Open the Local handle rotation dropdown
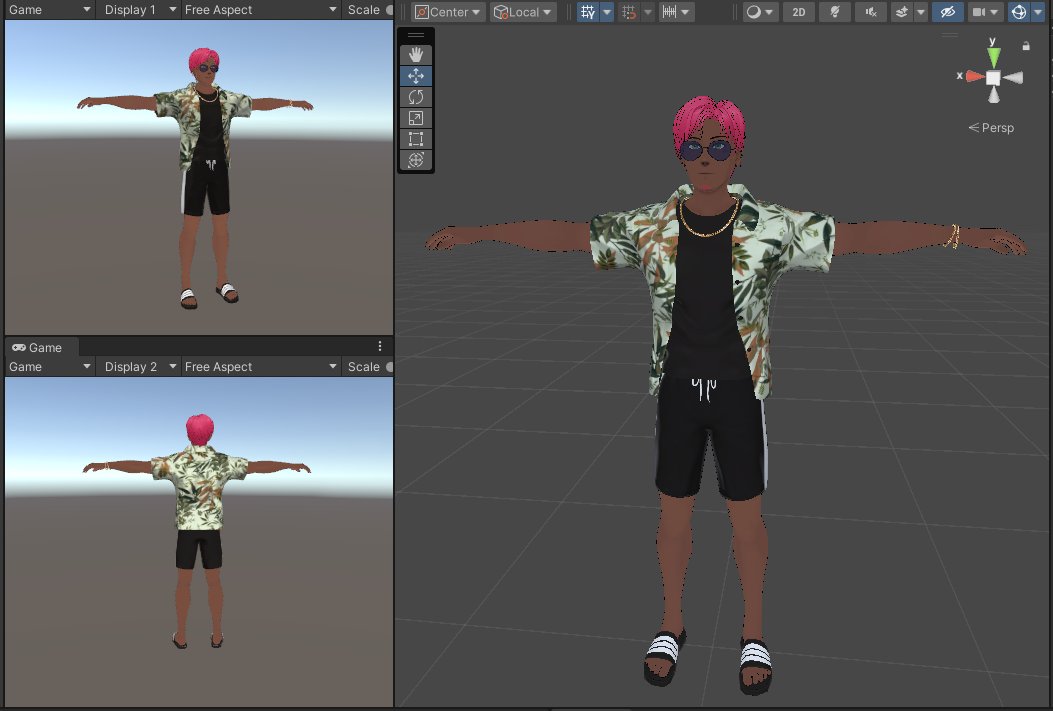The height and width of the screenshot is (711, 1053). (x=523, y=12)
